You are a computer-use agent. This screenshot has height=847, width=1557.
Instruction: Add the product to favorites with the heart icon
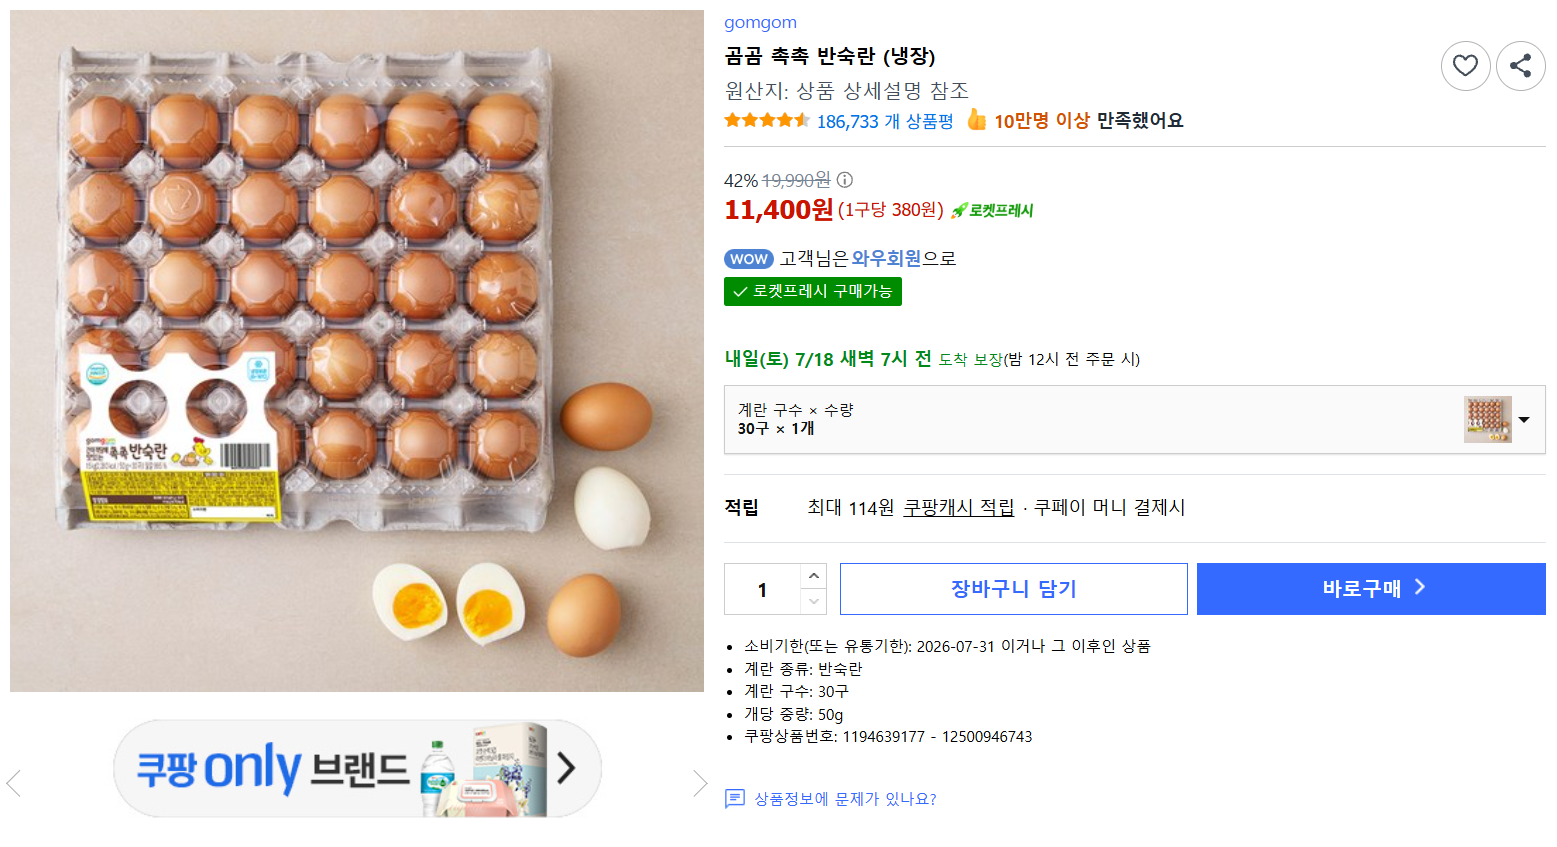tap(1465, 66)
